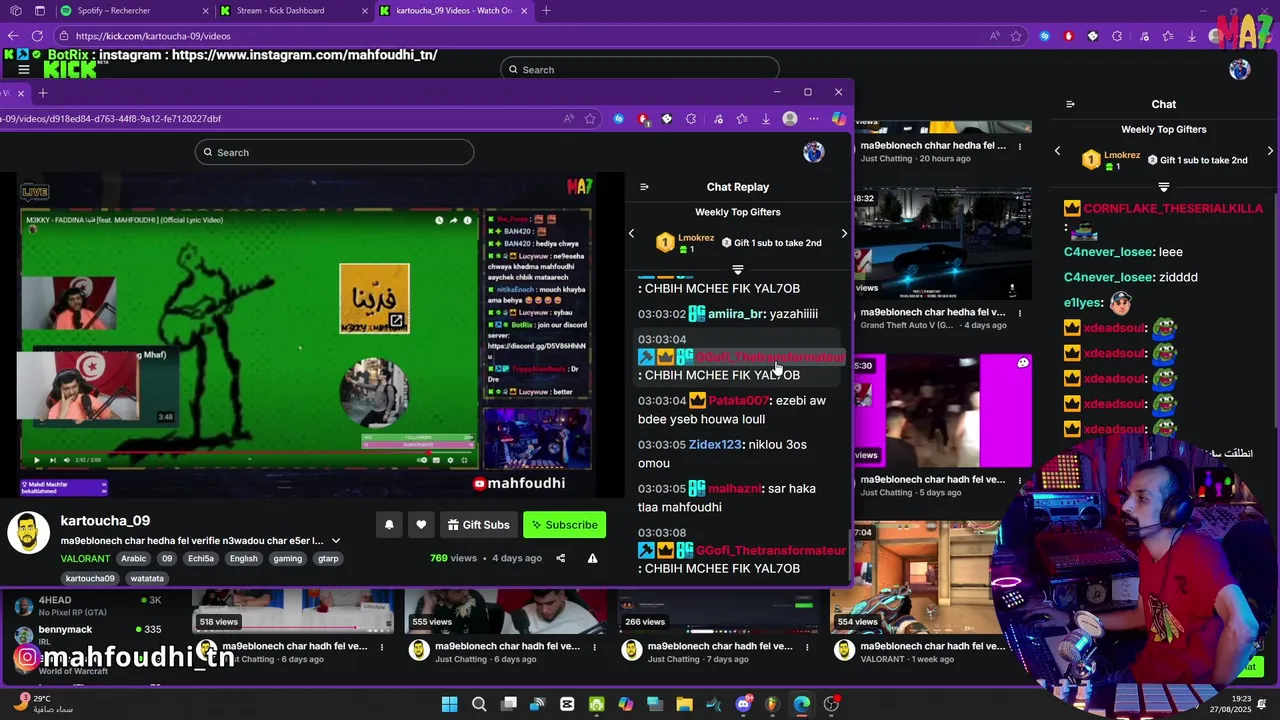The height and width of the screenshot is (720, 1280).
Task: Share the video using the share icon
Action: (x=561, y=558)
